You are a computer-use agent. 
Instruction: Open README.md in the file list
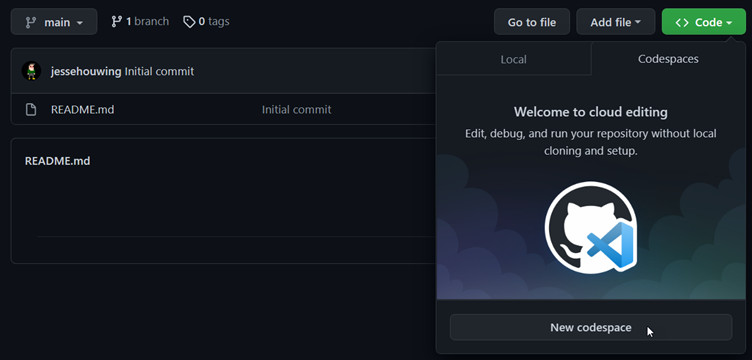coord(82,110)
